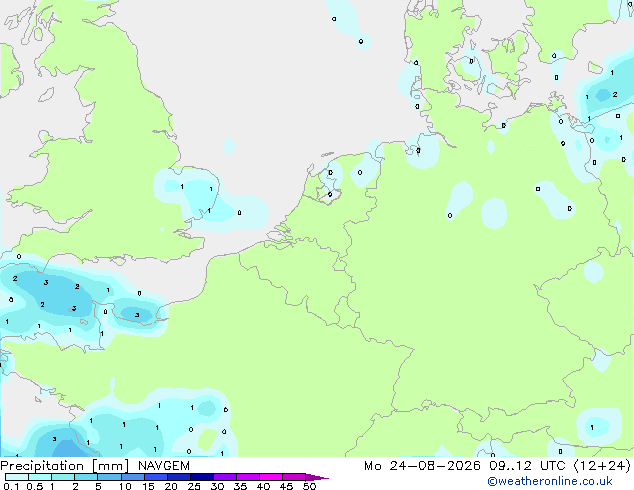Click the '30' legend scale value
The image size is (634, 490).
pyautogui.click(x=217, y=486)
